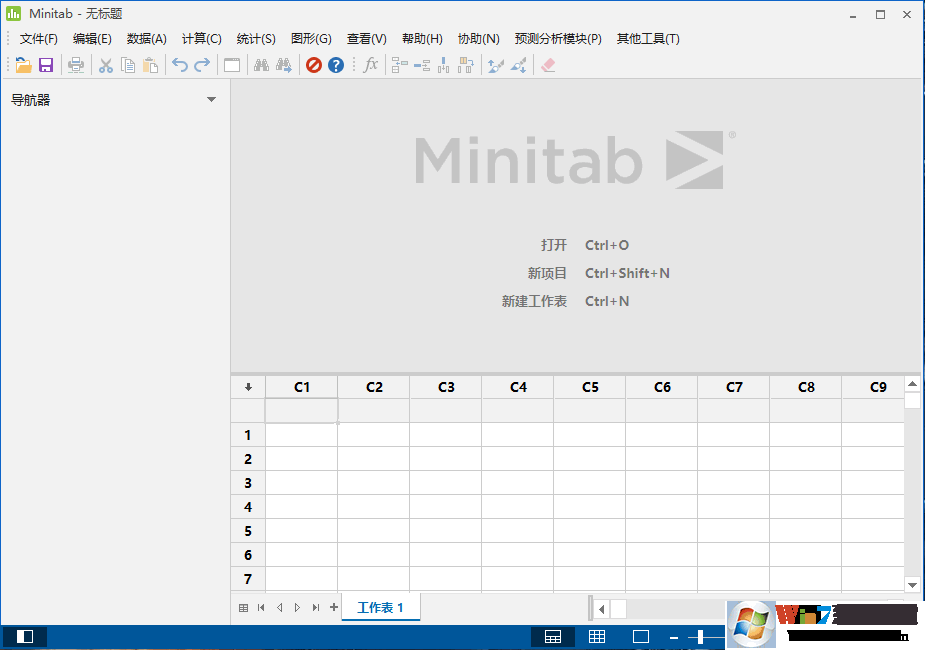The height and width of the screenshot is (650, 925).
Task: Select the Help question mark icon
Action: coord(336,64)
